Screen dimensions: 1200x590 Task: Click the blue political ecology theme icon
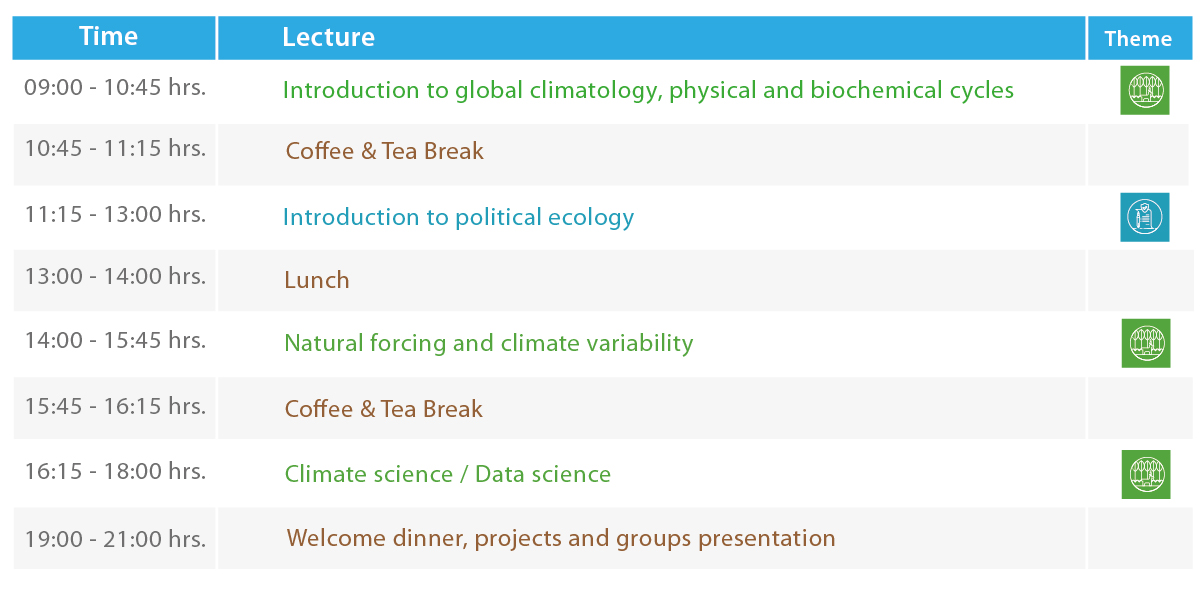[1144, 217]
